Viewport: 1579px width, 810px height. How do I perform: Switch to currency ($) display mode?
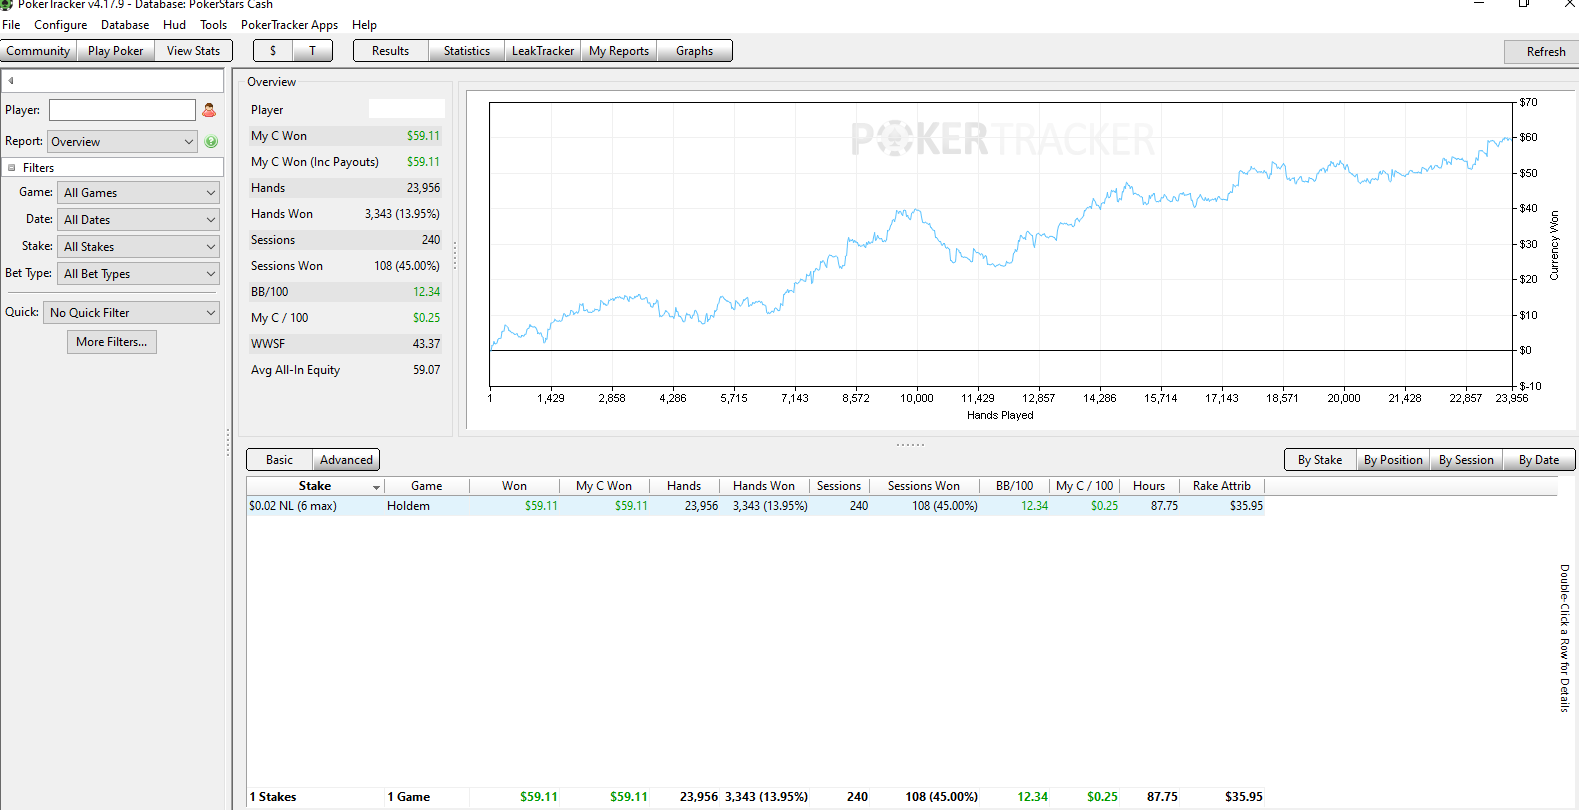tap(273, 51)
